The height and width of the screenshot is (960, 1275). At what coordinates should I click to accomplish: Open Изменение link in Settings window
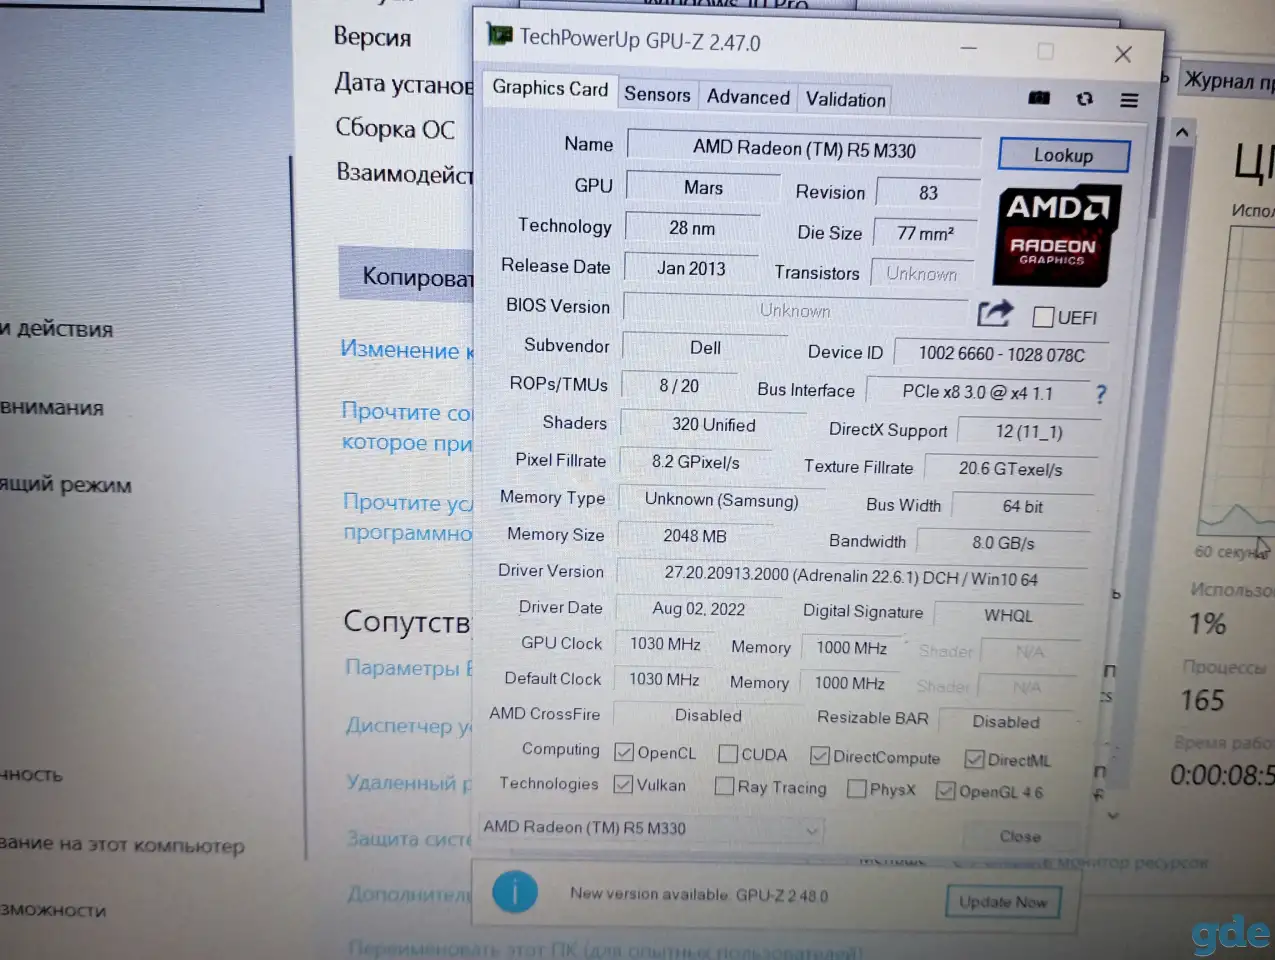point(407,350)
